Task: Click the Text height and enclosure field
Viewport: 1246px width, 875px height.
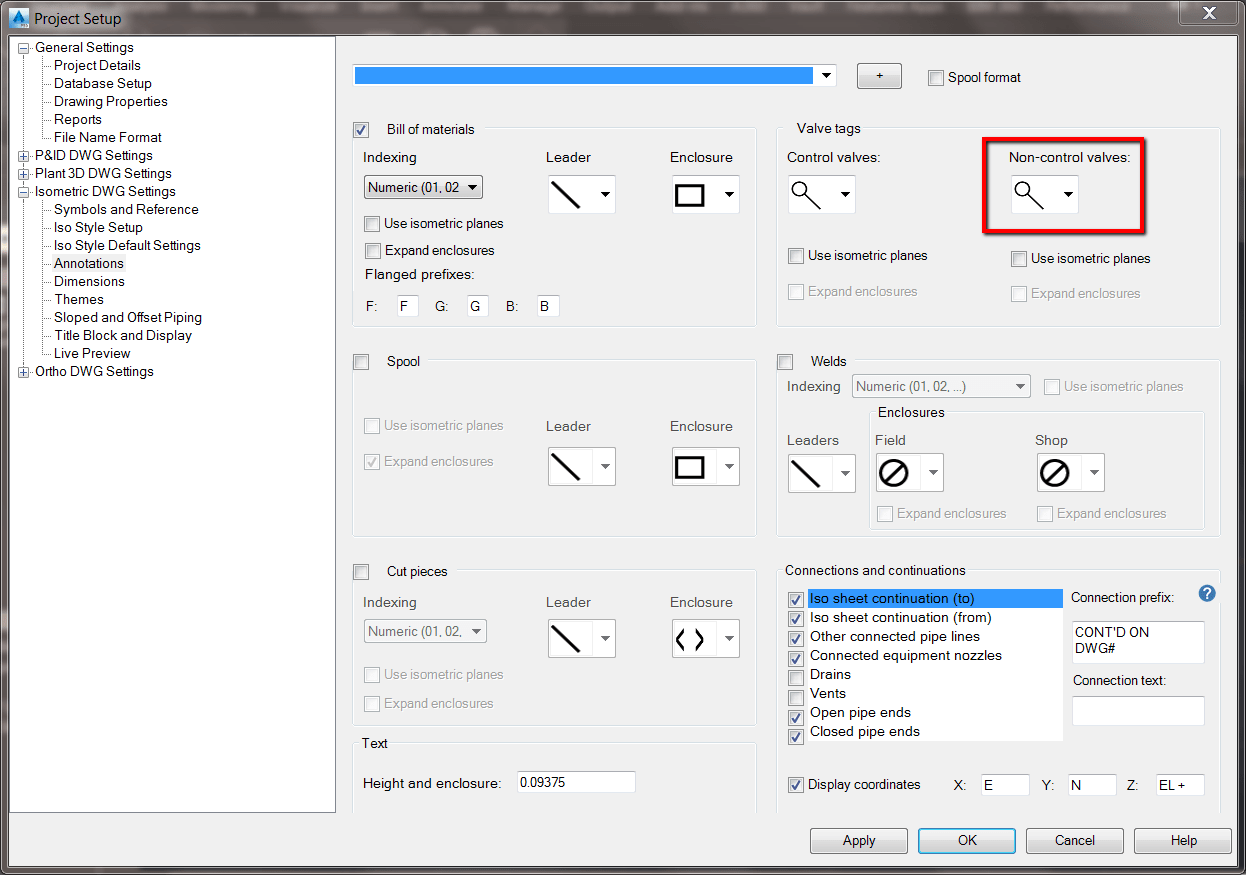Action: pos(576,782)
